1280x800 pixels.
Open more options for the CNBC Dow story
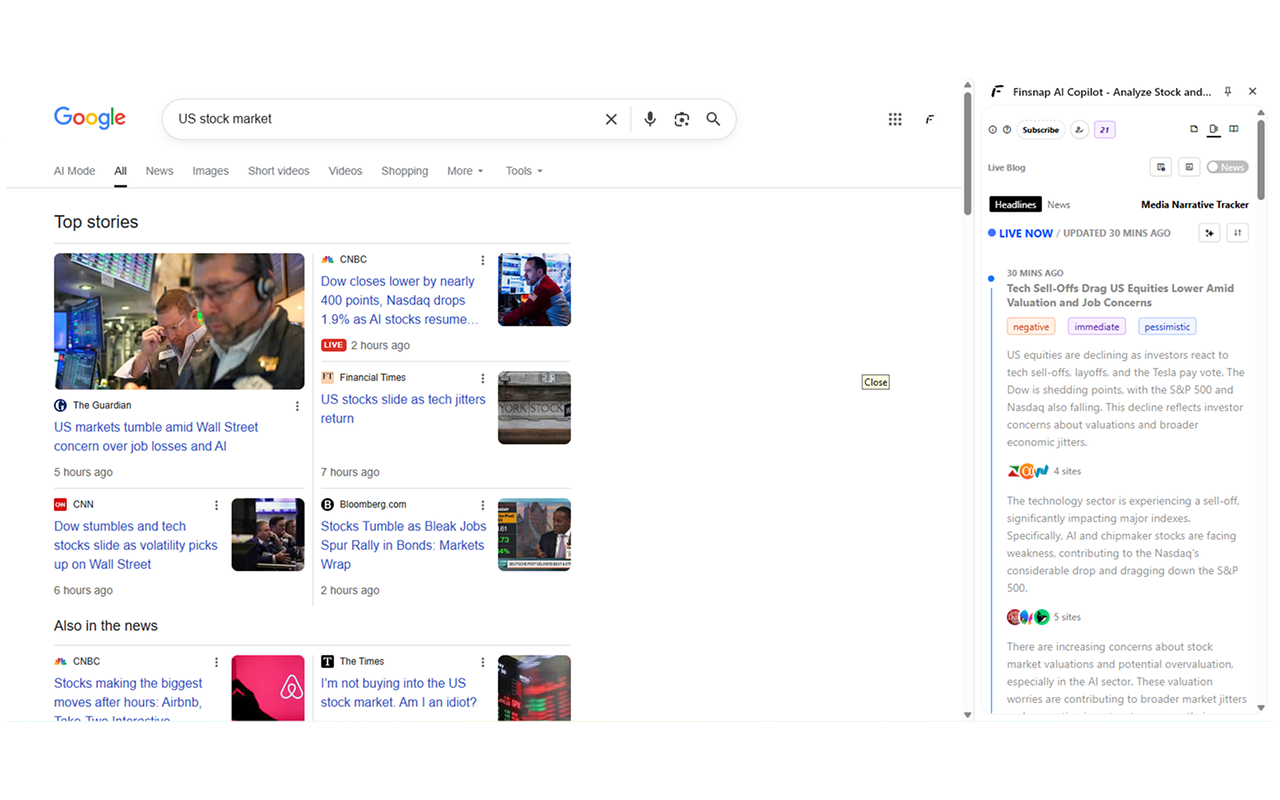point(483,260)
